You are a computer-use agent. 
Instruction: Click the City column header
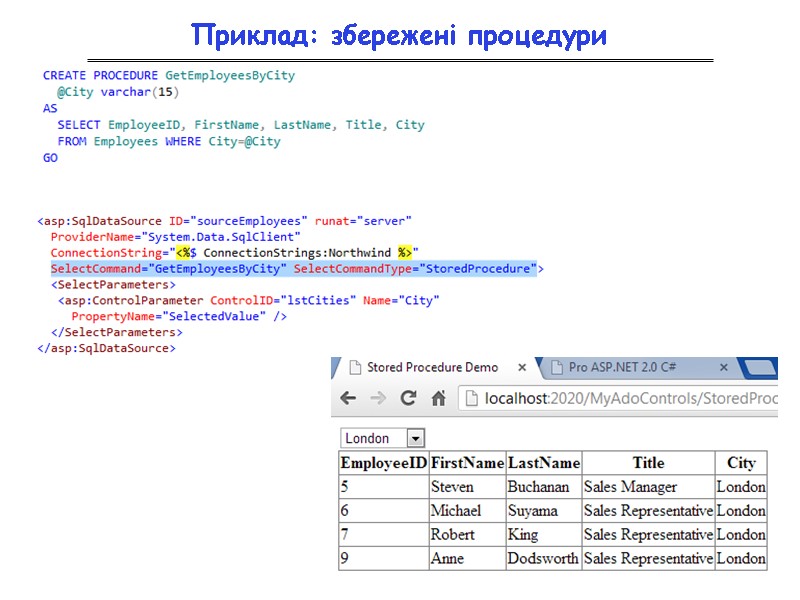pyautogui.click(x=741, y=463)
